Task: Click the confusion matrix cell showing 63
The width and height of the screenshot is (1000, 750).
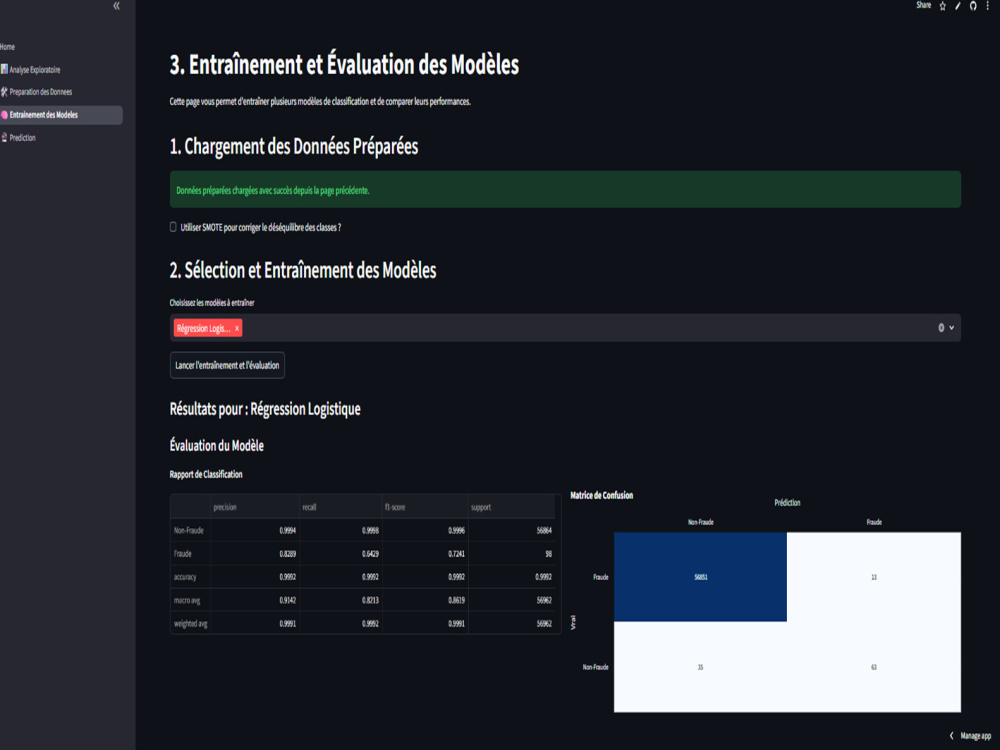Action: 874,667
